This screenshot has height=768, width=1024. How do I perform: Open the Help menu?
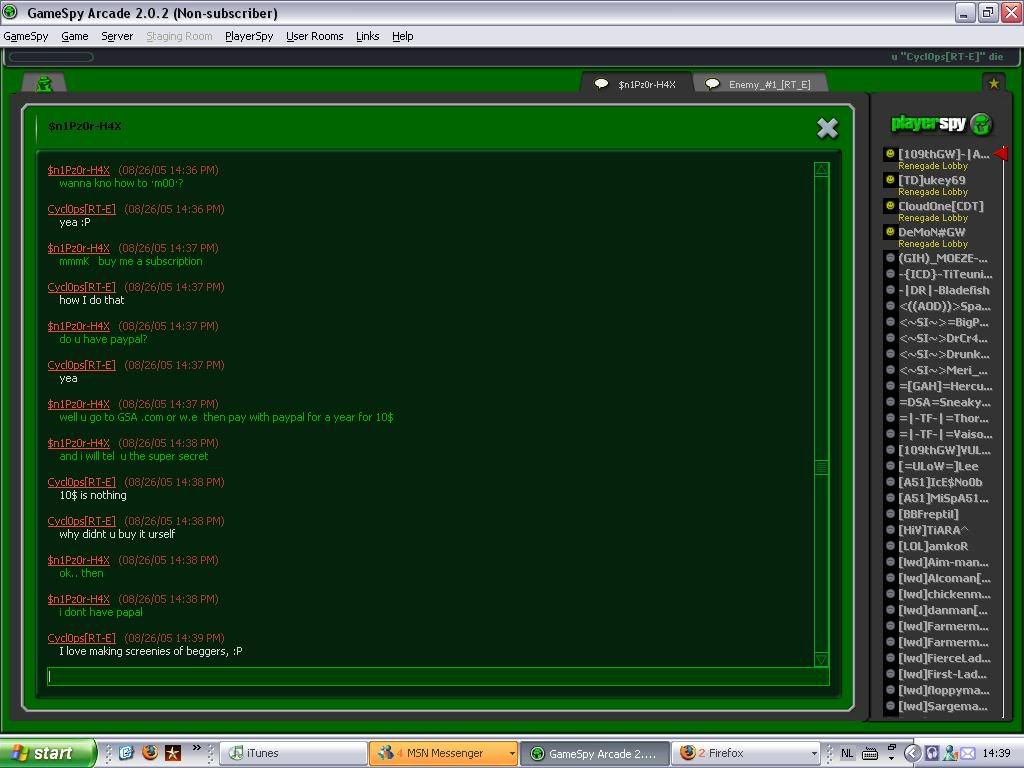(402, 36)
